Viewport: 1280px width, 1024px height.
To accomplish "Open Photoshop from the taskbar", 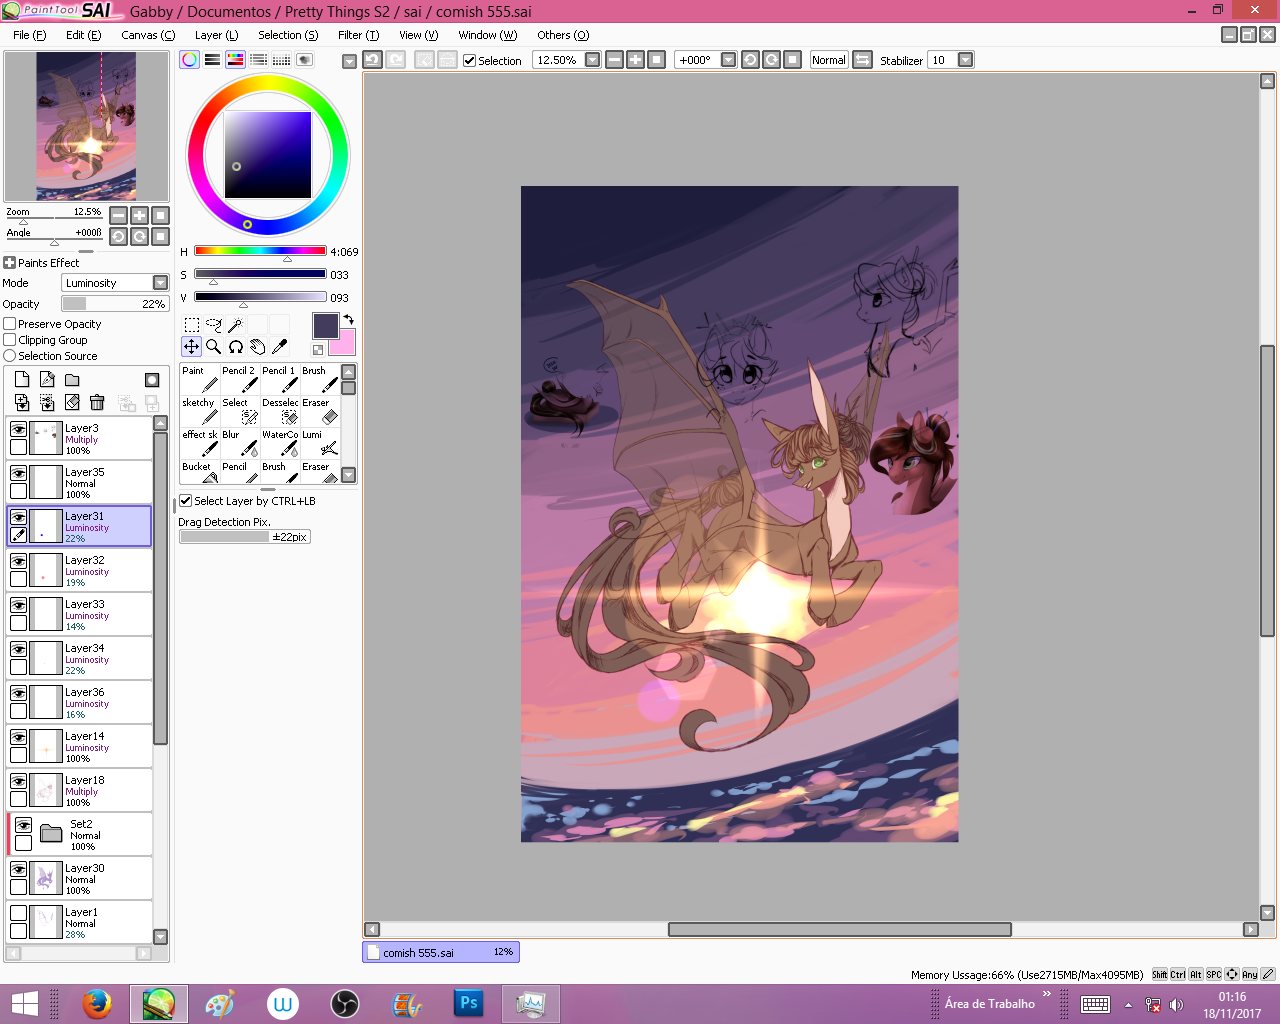I will coord(468,1004).
